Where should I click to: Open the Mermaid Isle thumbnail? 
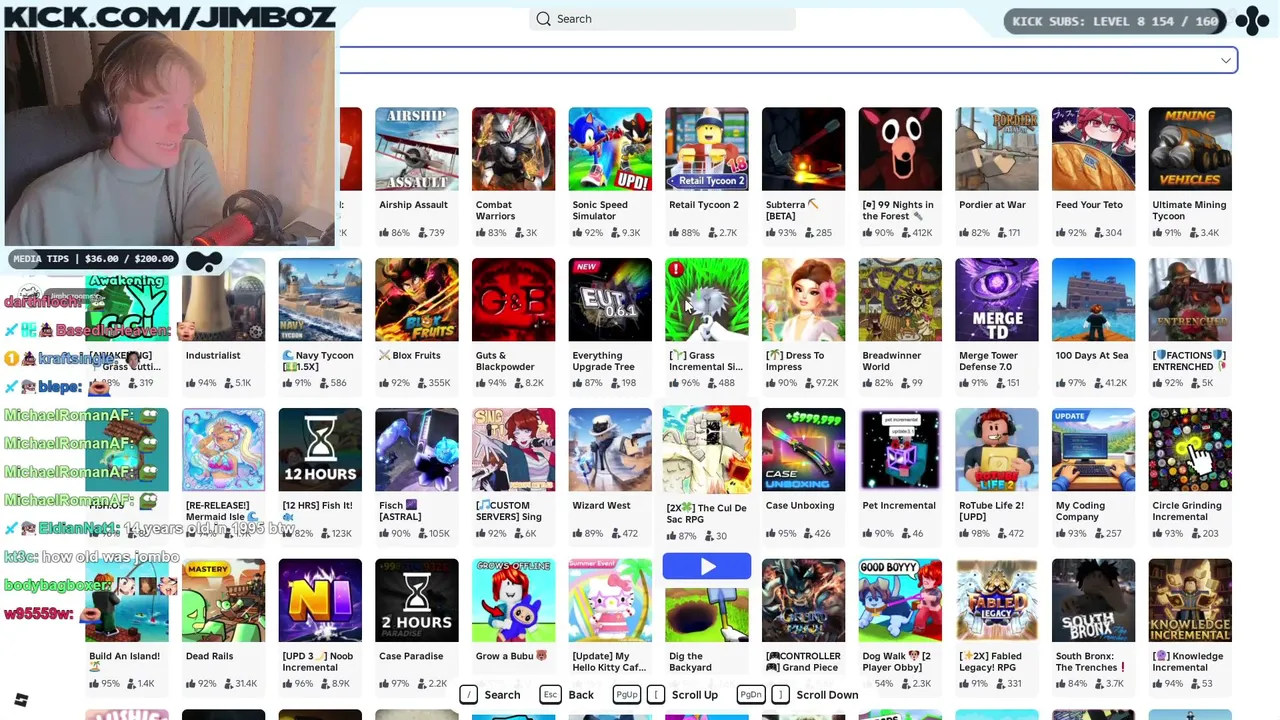click(223, 450)
